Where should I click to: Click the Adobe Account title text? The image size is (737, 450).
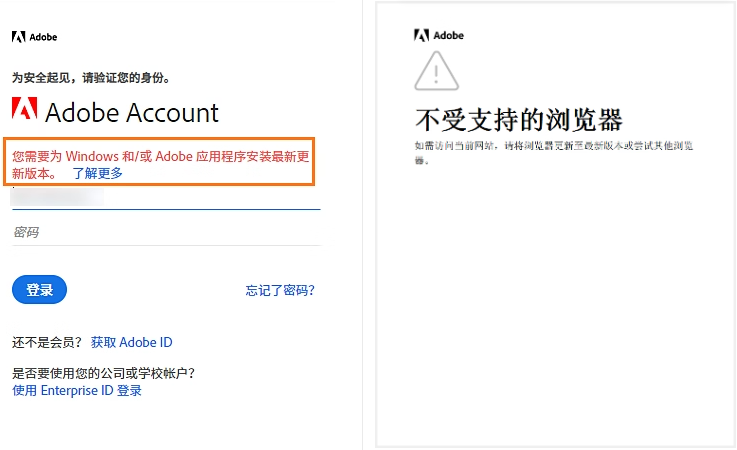click(131, 111)
